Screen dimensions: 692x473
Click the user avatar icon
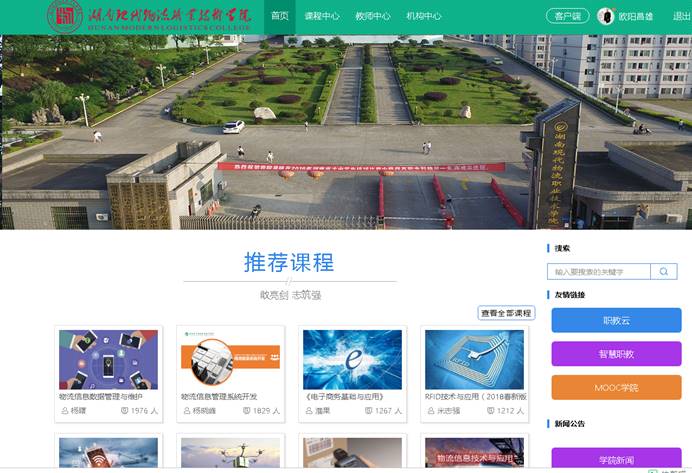(606, 16)
